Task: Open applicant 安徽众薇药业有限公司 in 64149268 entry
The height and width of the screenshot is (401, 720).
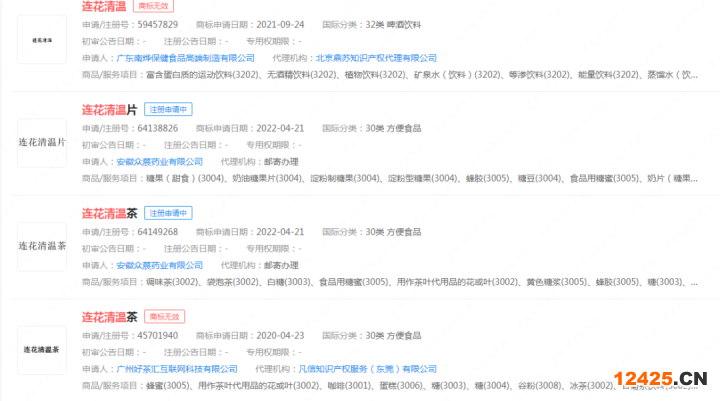Action: click(x=159, y=265)
